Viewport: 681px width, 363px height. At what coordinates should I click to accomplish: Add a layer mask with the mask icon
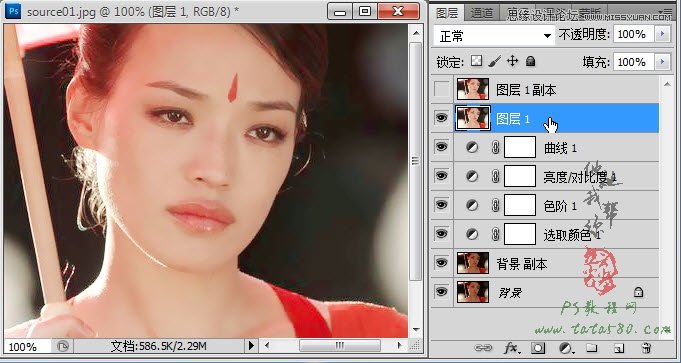(x=539, y=348)
